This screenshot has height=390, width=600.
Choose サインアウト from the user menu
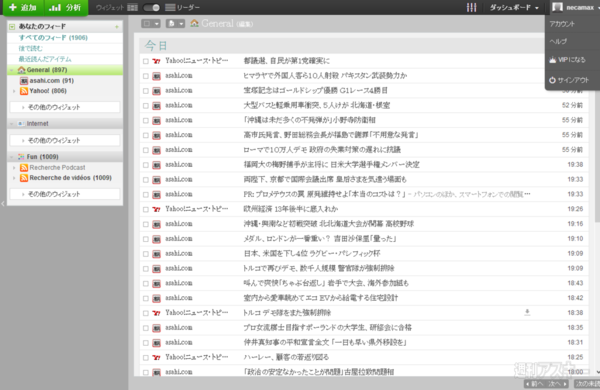(569, 80)
